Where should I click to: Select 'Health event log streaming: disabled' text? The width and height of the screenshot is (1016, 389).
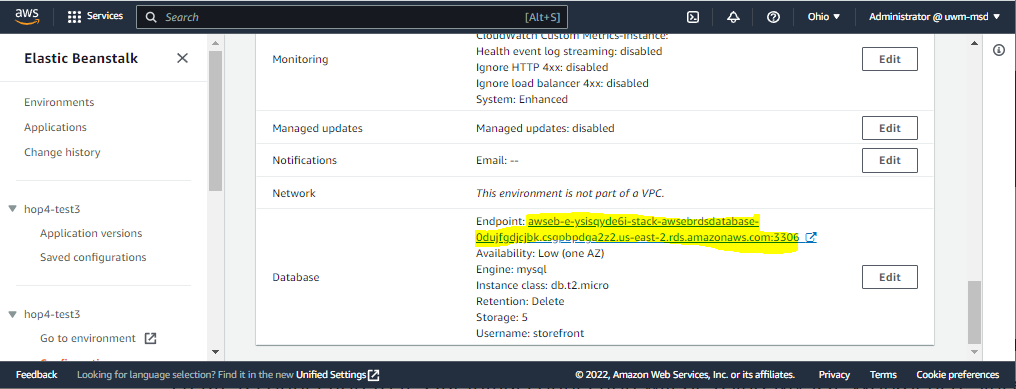[x=569, y=51]
